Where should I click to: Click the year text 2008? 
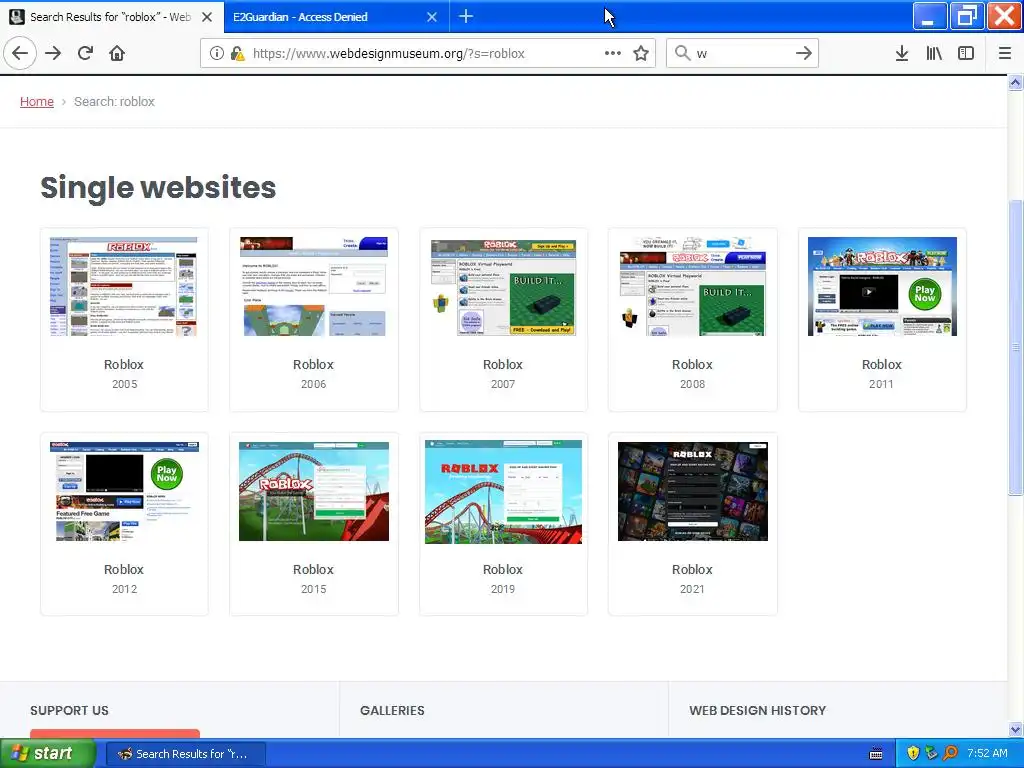click(692, 384)
